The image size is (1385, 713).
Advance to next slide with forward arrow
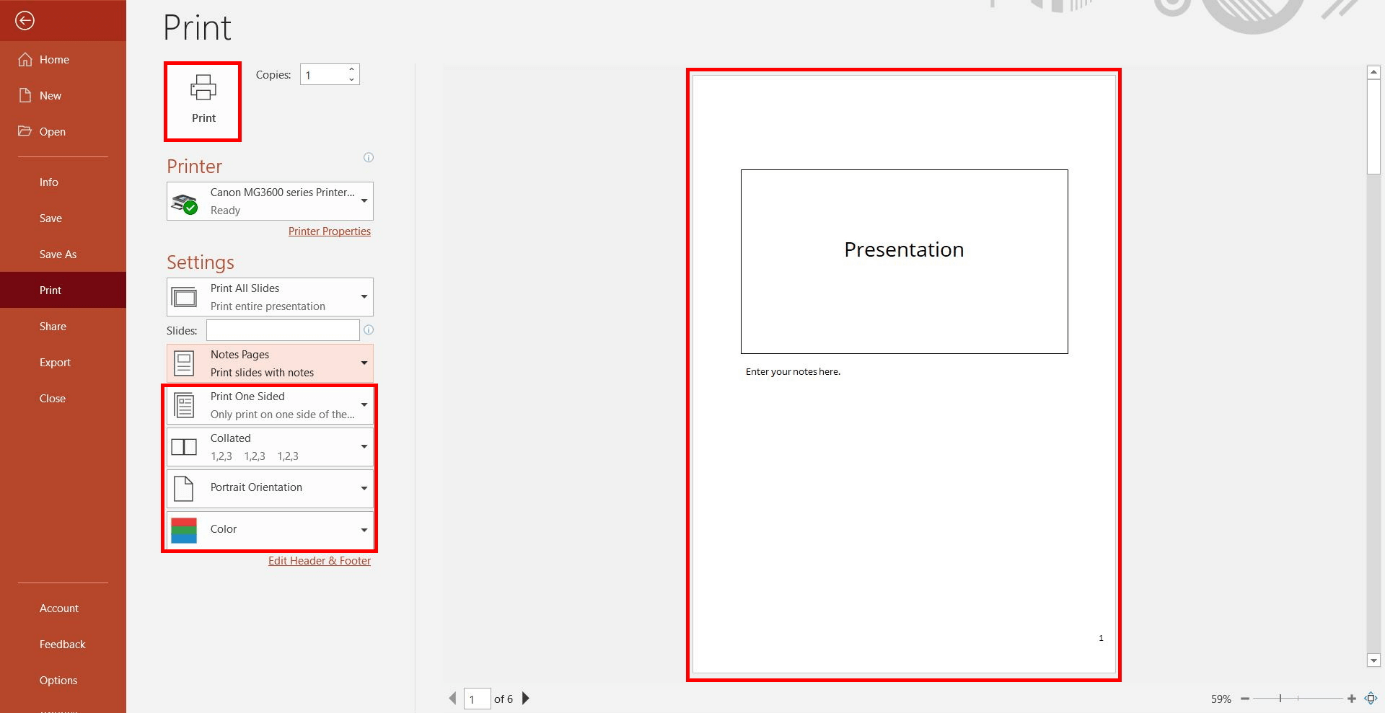pyautogui.click(x=525, y=698)
